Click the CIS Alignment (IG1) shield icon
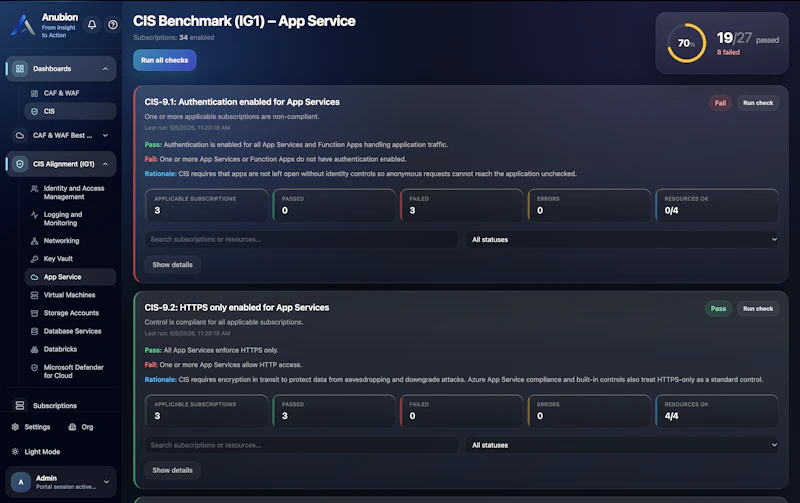The width and height of the screenshot is (800, 503). [x=20, y=164]
